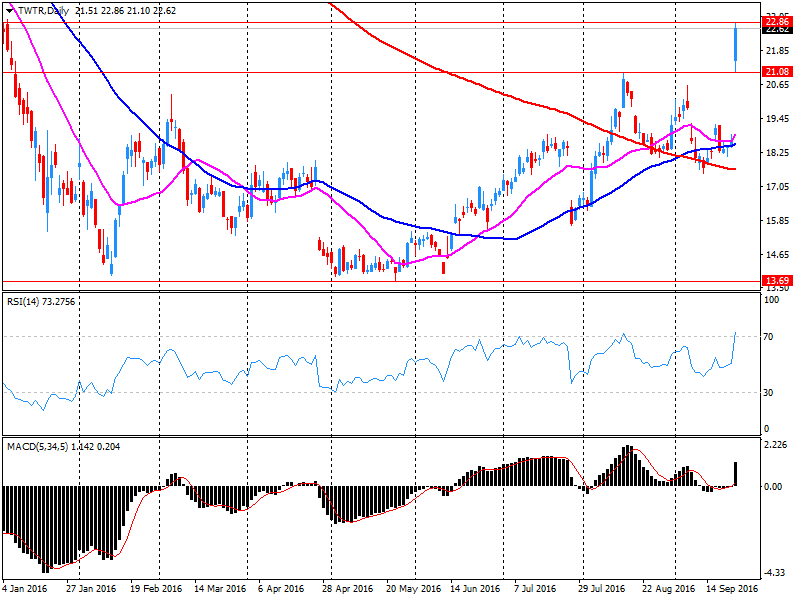Click the 21.85 price axis value

pos(778,51)
